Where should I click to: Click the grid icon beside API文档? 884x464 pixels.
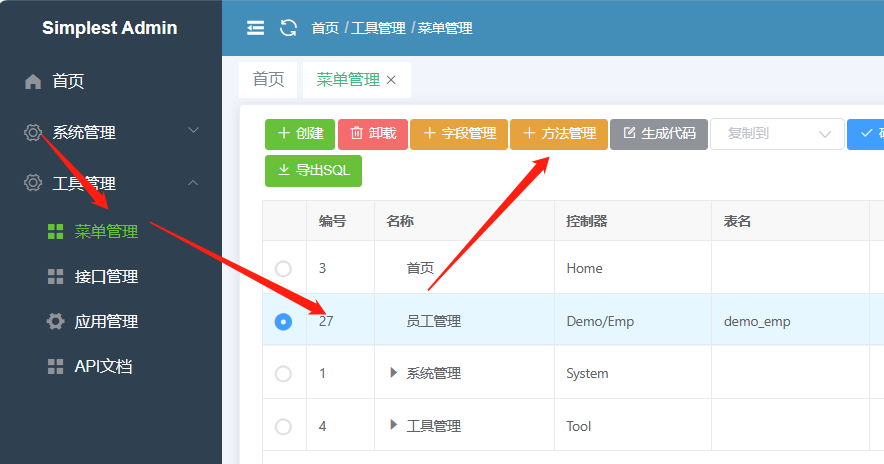pyautogui.click(x=56, y=367)
